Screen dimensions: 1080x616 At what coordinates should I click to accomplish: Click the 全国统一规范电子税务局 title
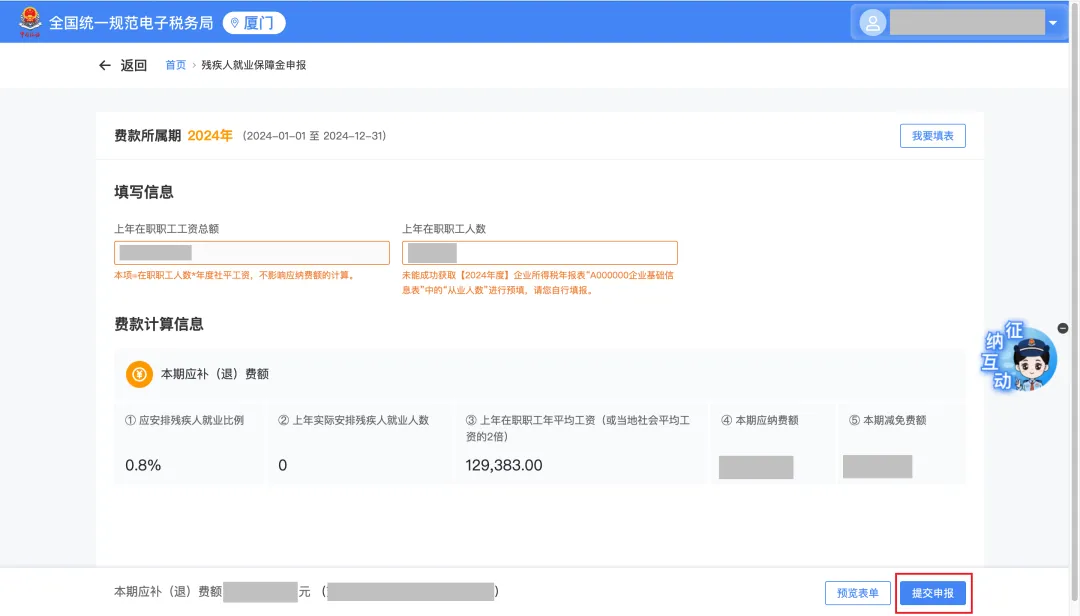pos(131,23)
